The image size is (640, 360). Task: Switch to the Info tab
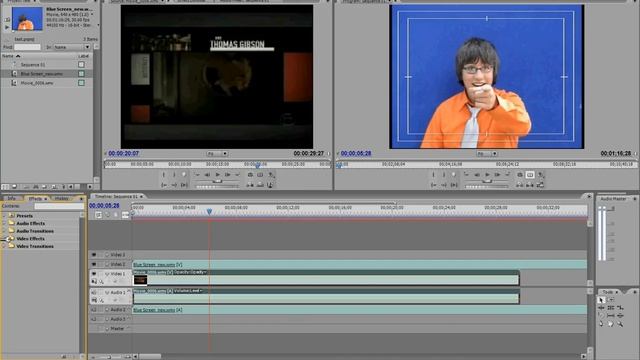pyautogui.click(x=12, y=198)
